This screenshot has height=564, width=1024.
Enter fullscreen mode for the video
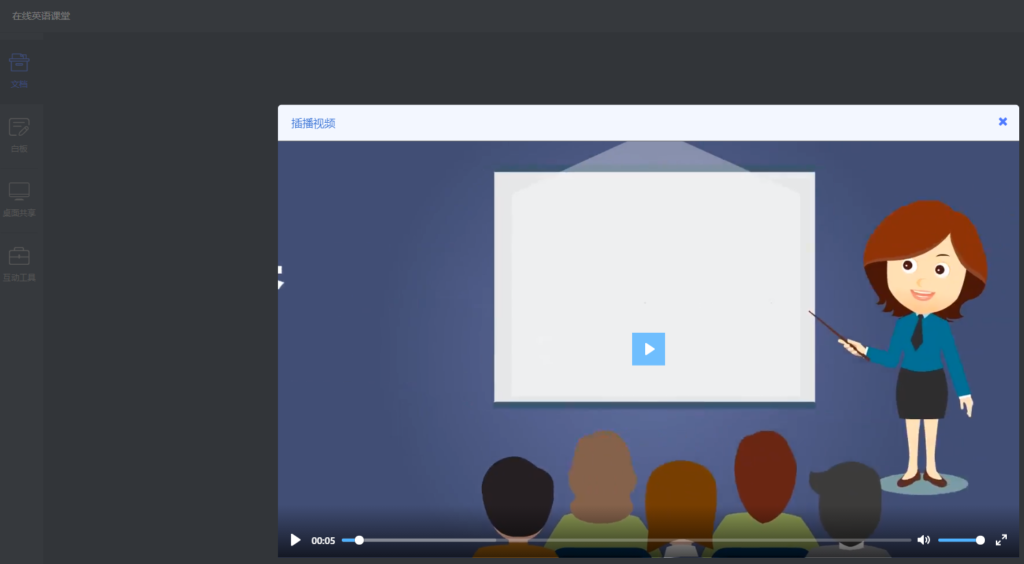click(1001, 540)
